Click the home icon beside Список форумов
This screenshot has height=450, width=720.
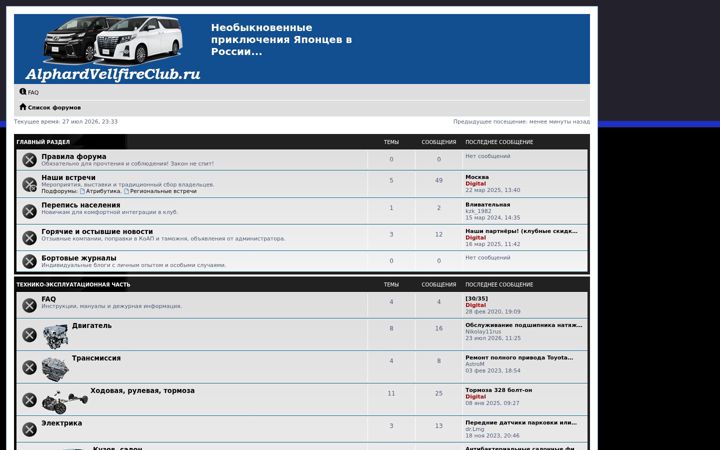point(22,107)
